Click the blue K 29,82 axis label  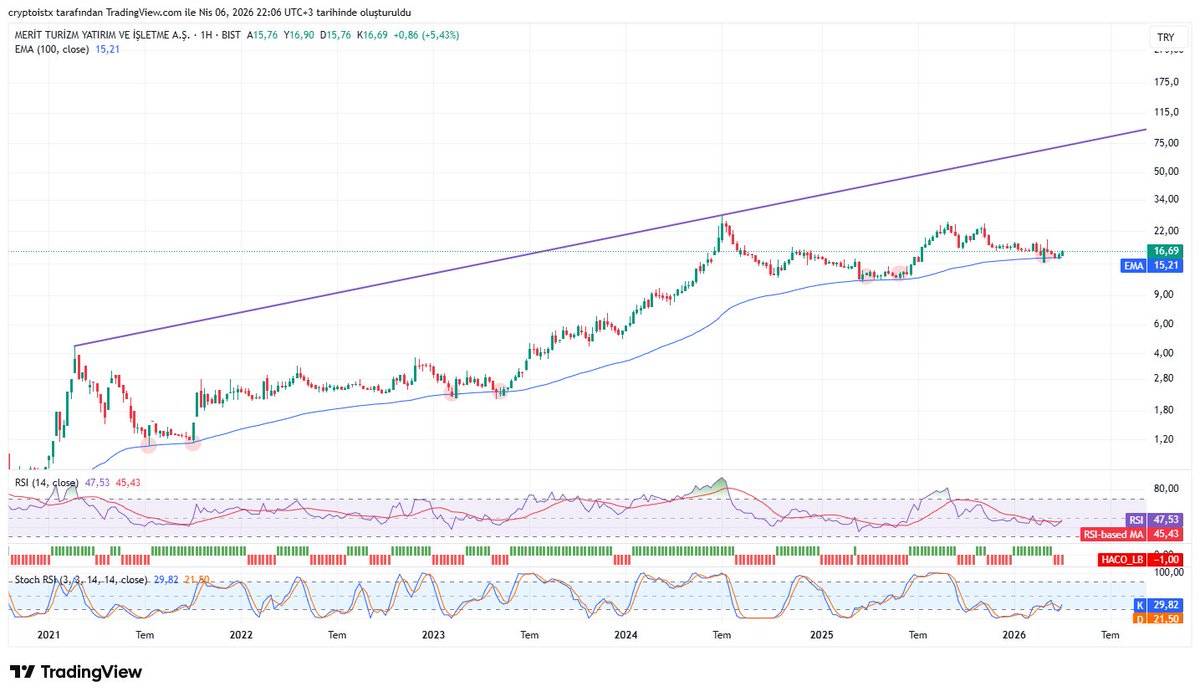click(x=1158, y=605)
